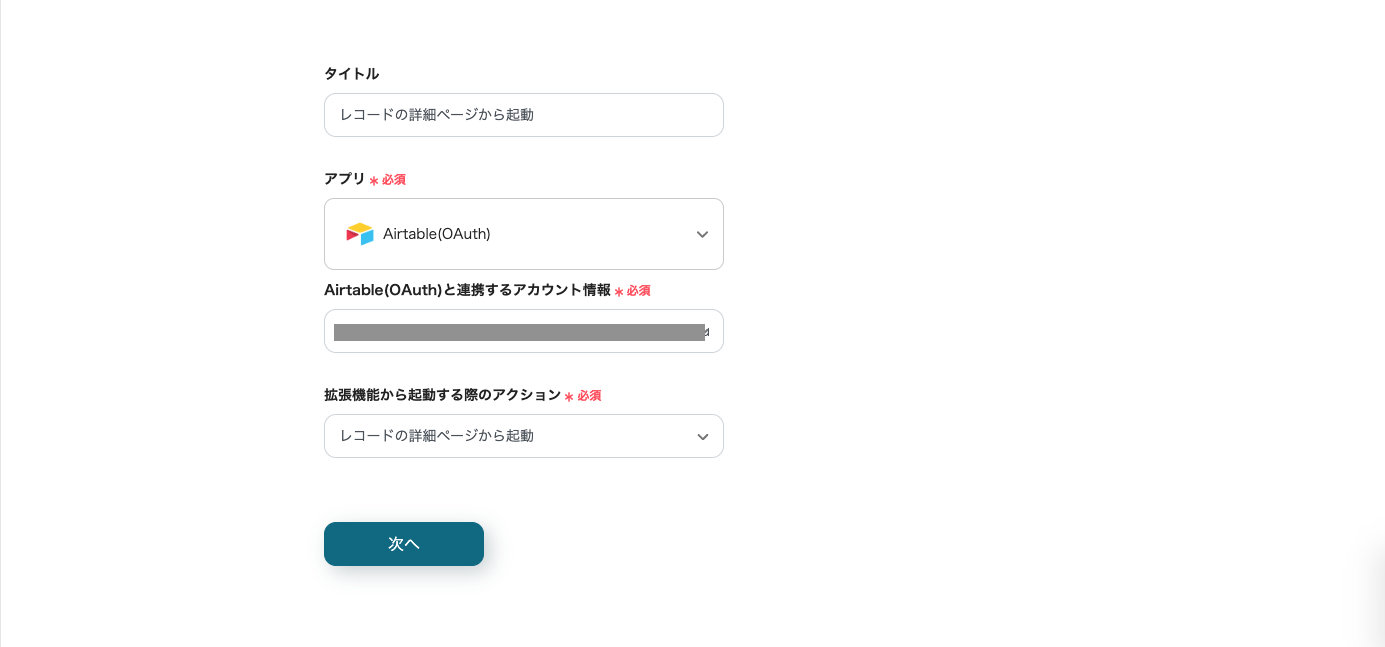Click empty space inside the app selector box
1385x647 pixels.
[x=590, y=234]
